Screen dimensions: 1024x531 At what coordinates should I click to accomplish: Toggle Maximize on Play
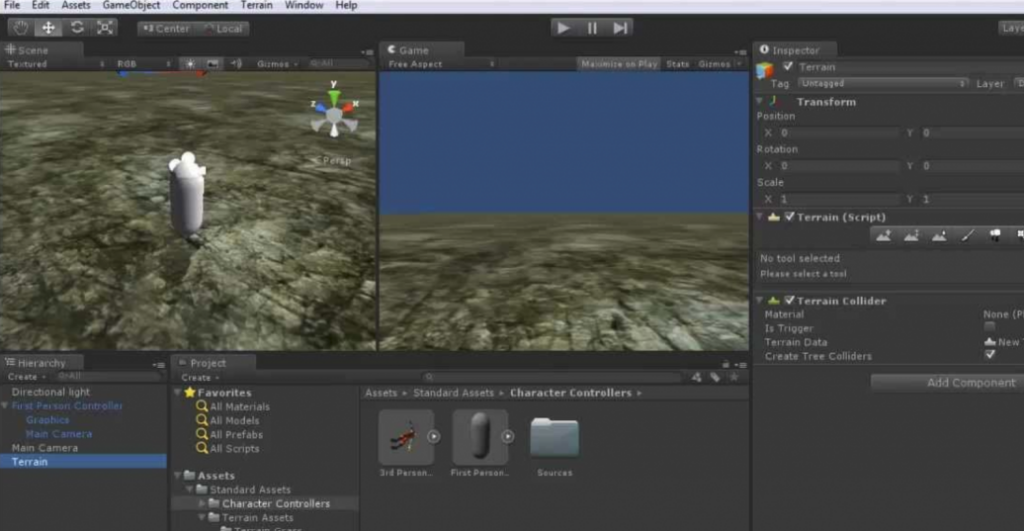(619, 64)
